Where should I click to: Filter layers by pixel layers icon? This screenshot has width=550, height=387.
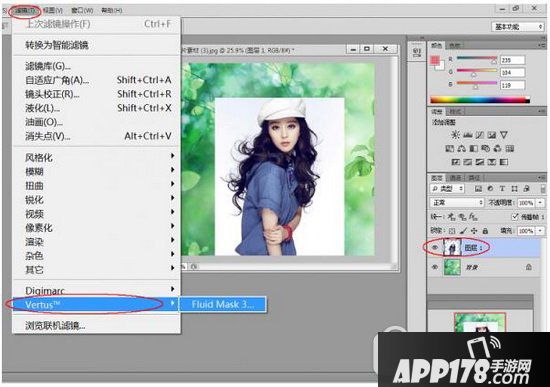(x=478, y=189)
